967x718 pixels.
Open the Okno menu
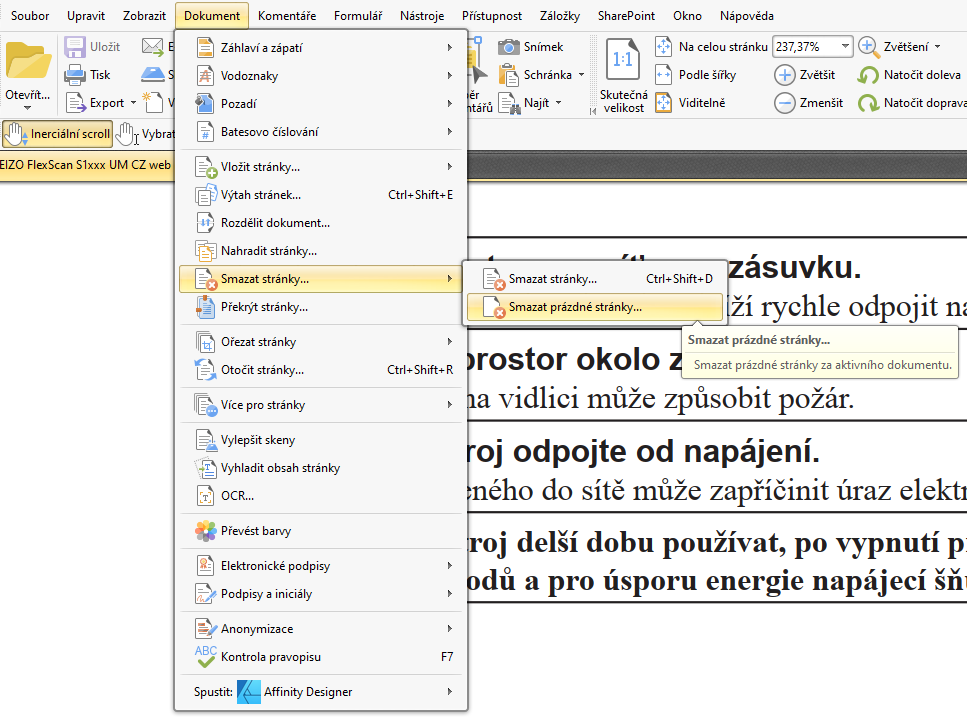click(687, 15)
